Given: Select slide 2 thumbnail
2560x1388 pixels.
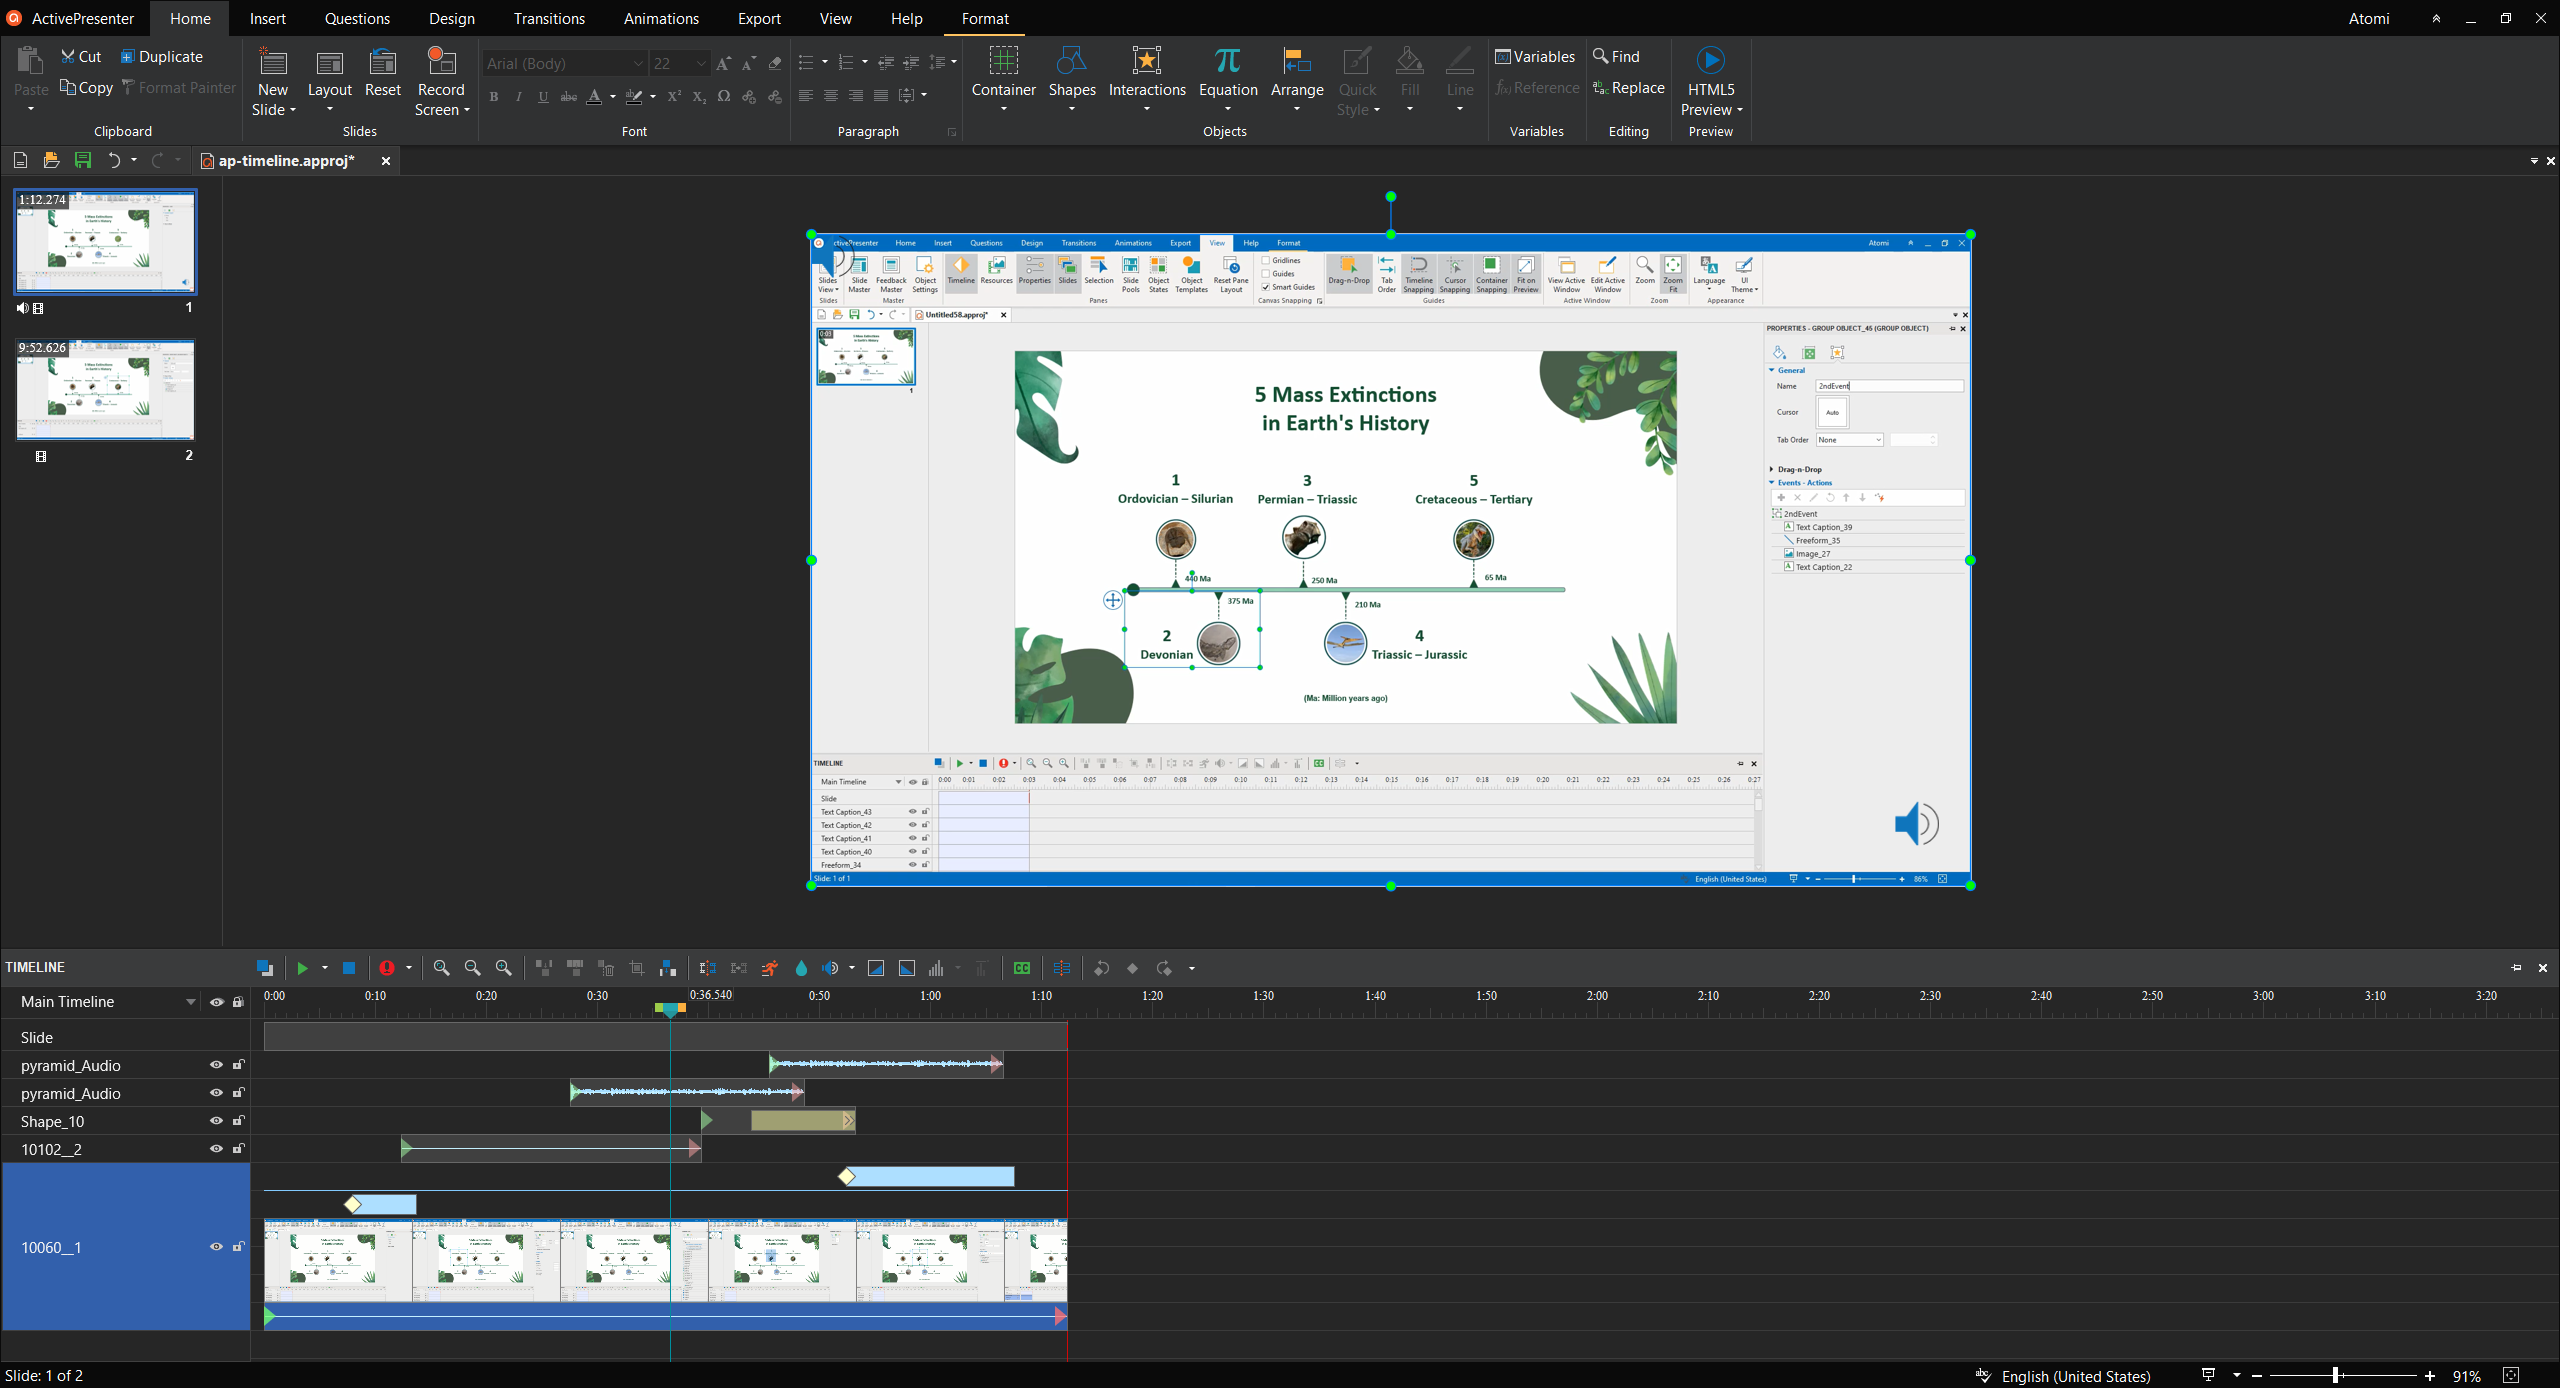Looking at the screenshot, I should point(105,390).
